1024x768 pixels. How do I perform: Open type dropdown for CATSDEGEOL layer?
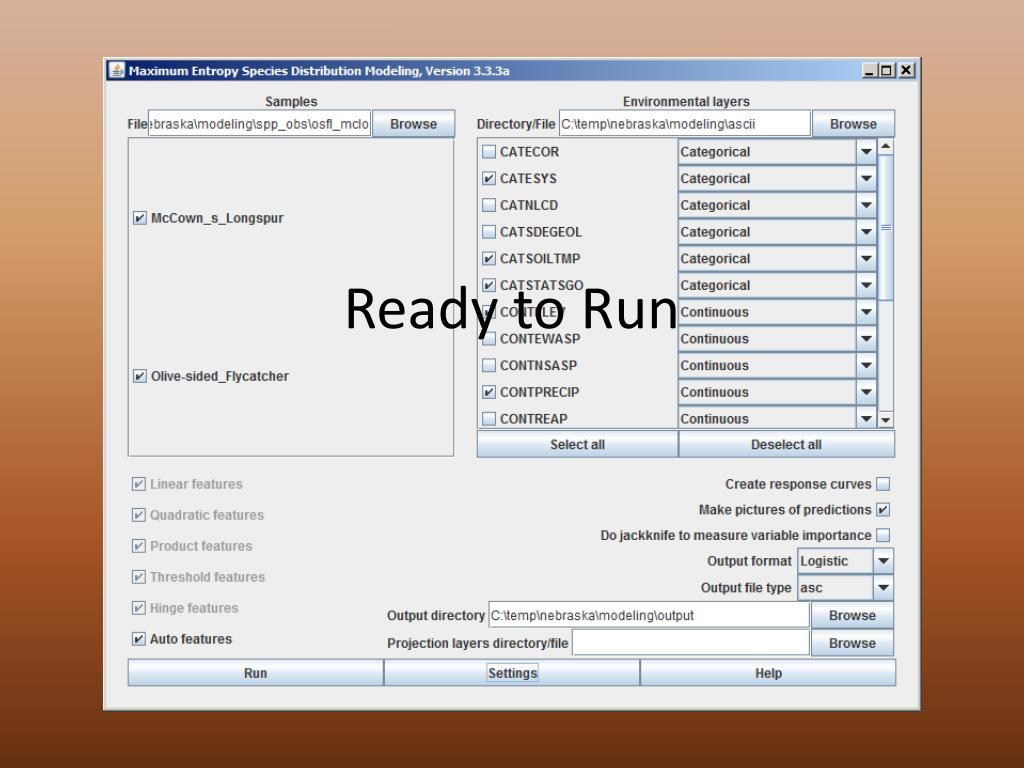[x=866, y=232]
